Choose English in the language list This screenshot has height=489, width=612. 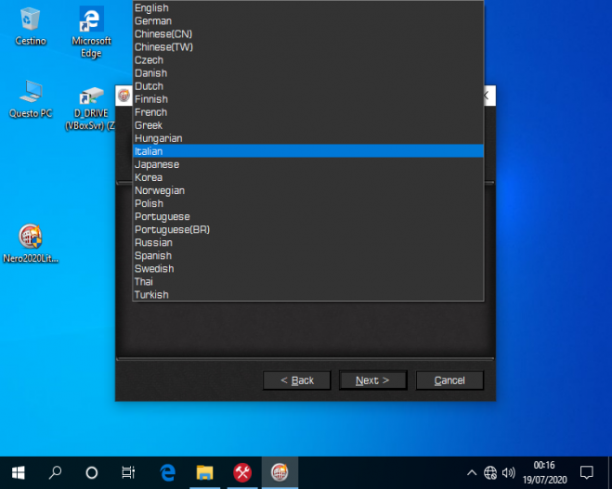pos(308,8)
